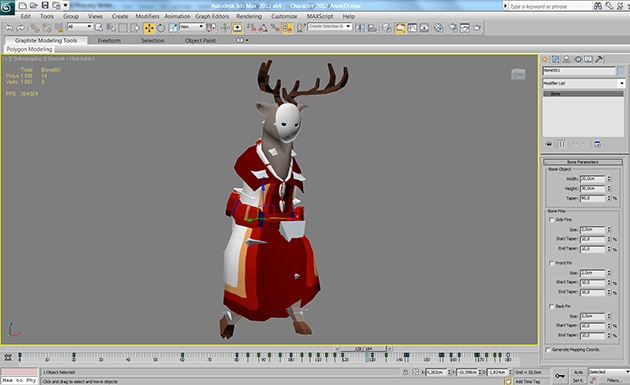Activate the Select and Rotate tool
This screenshot has width=630, height=385.
[x=161, y=28]
